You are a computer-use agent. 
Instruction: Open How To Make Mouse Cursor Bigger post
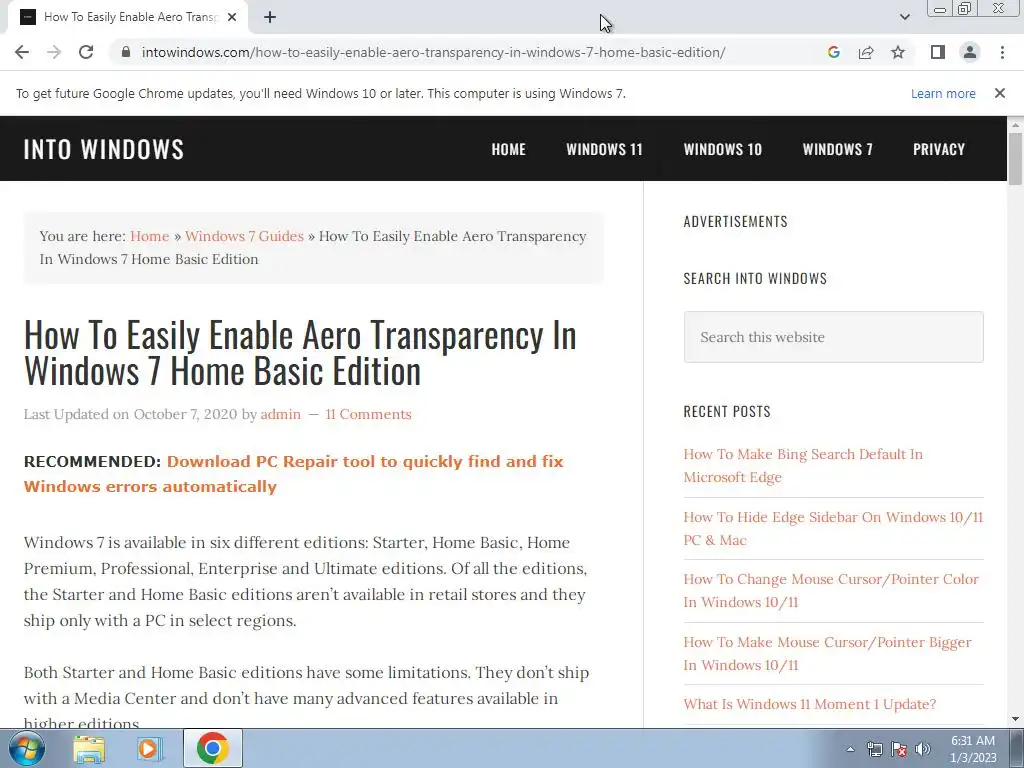827,653
